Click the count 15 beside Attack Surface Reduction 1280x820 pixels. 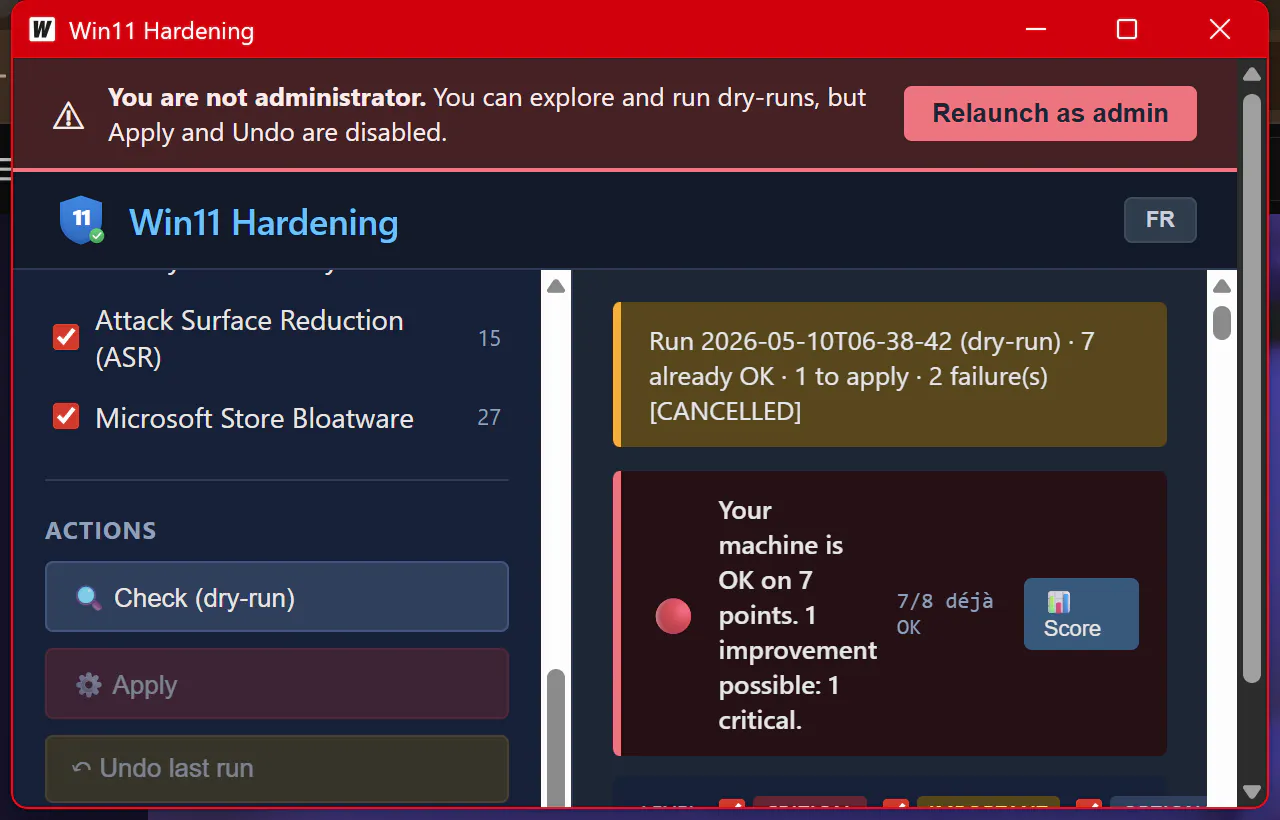pos(489,338)
